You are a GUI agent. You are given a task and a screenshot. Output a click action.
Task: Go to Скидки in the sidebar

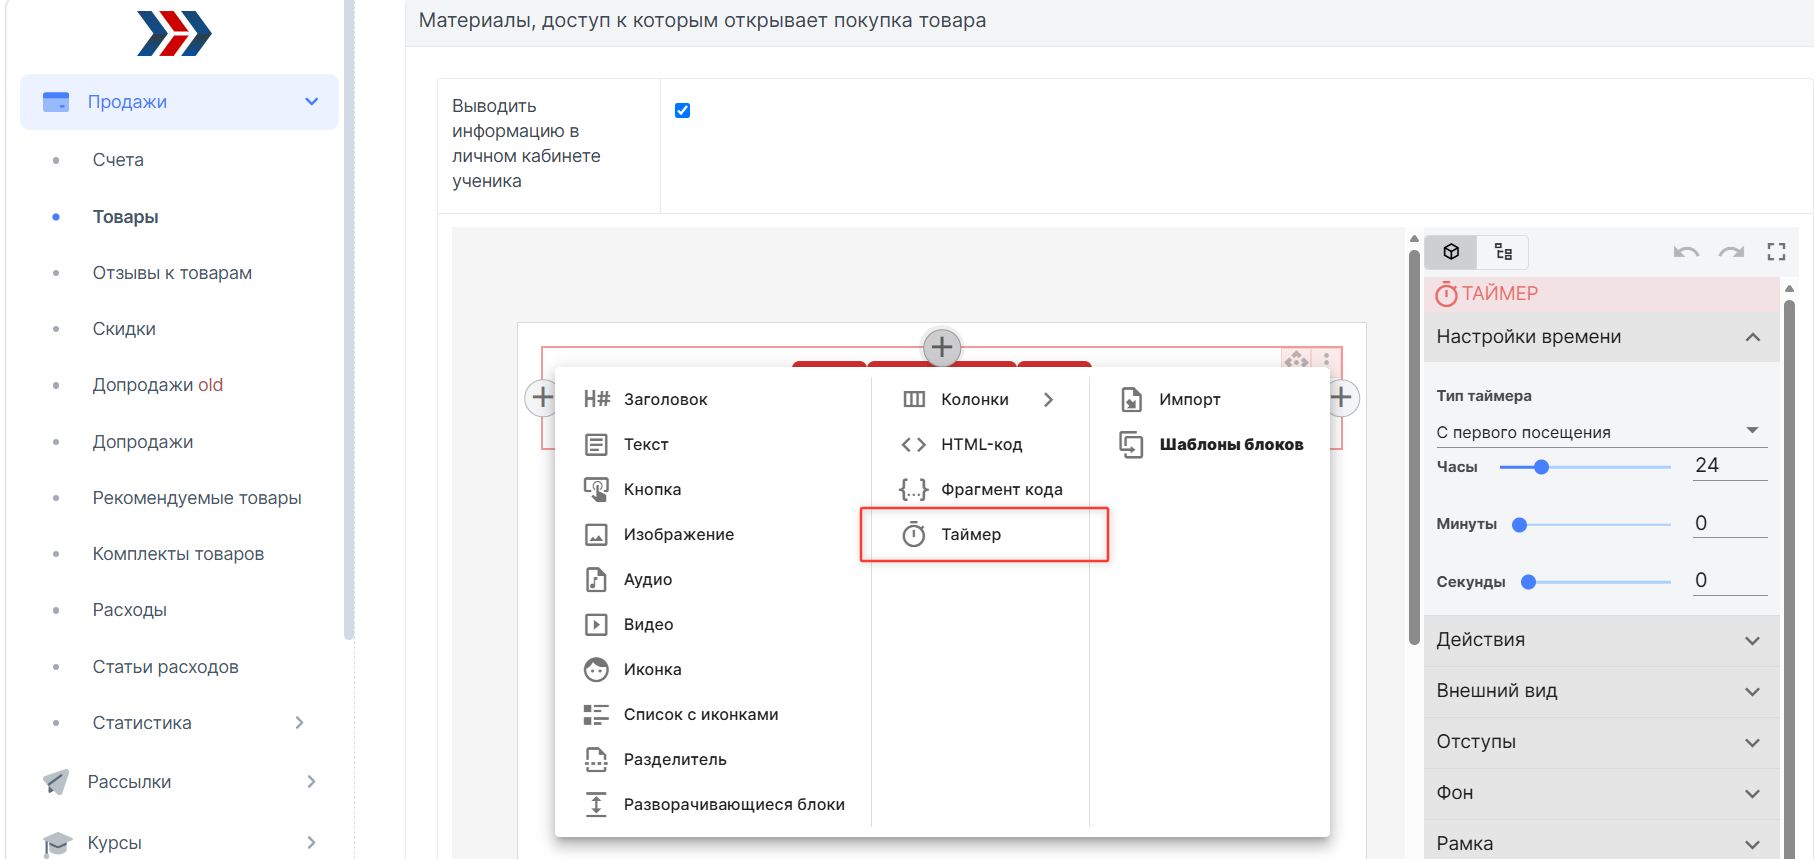pos(124,329)
